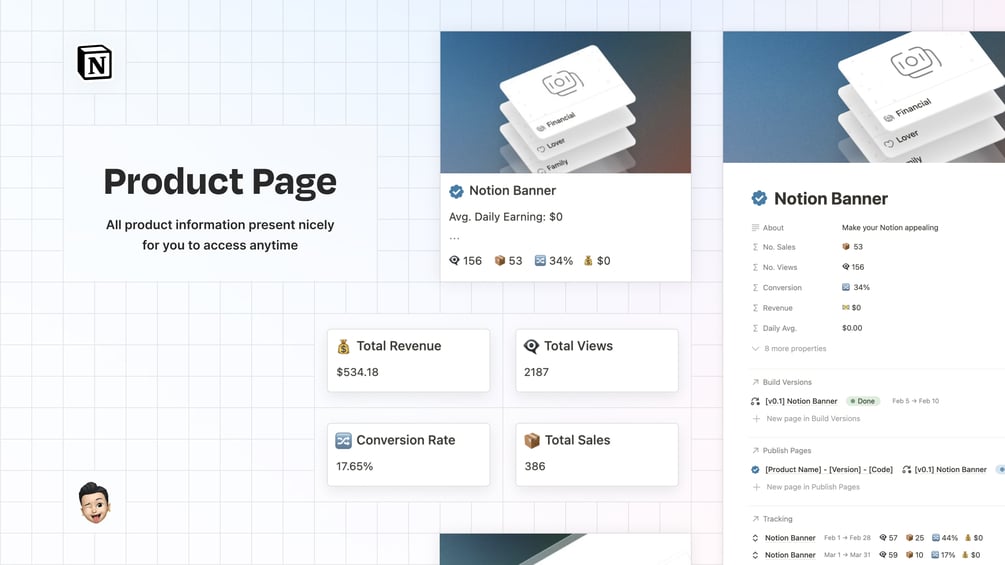Open the Notion Banner card title

(x=512, y=190)
